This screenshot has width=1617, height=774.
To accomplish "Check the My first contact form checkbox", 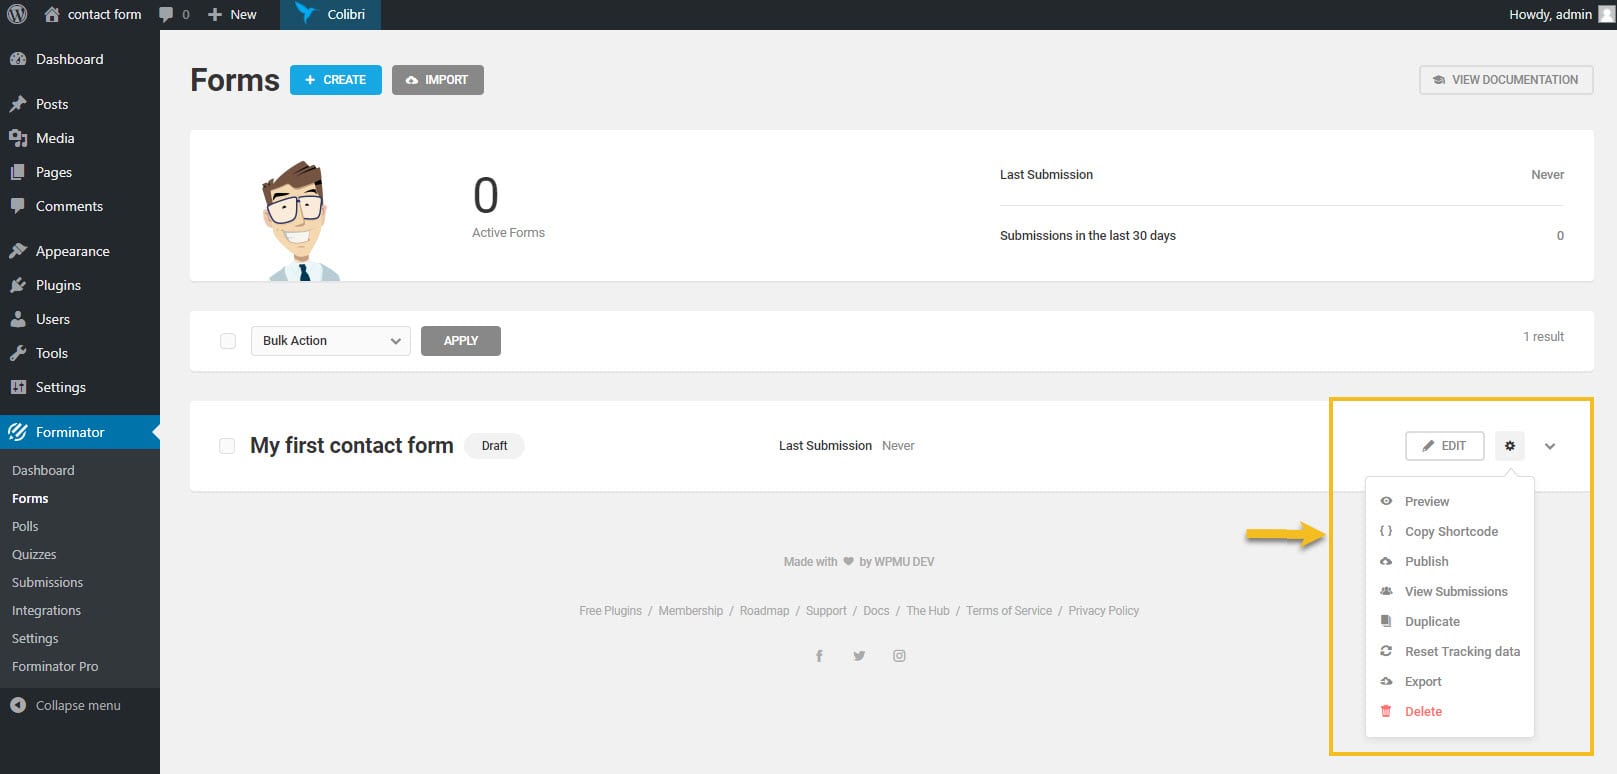I will (x=227, y=446).
